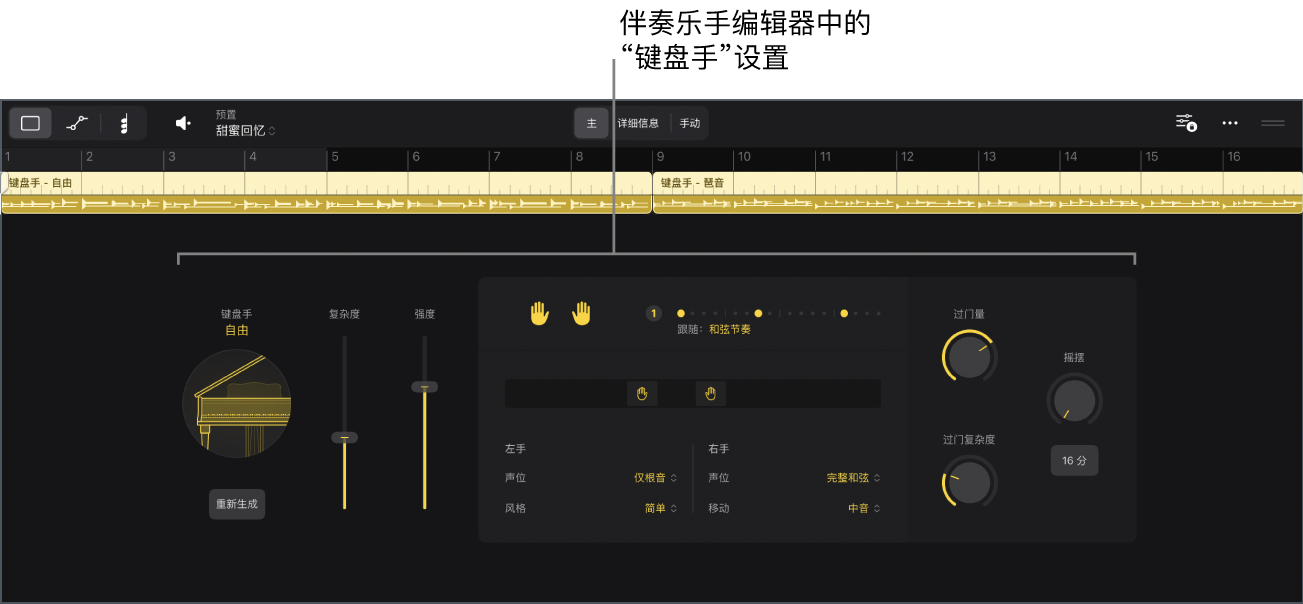
Task: Open right hand 中音 movement dropdown
Action: pyautogui.click(x=864, y=508)
